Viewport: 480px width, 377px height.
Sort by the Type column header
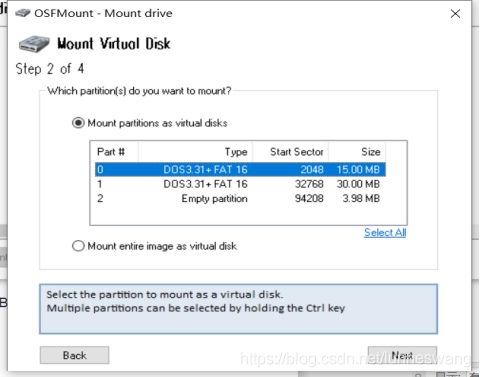pos(195,152)
